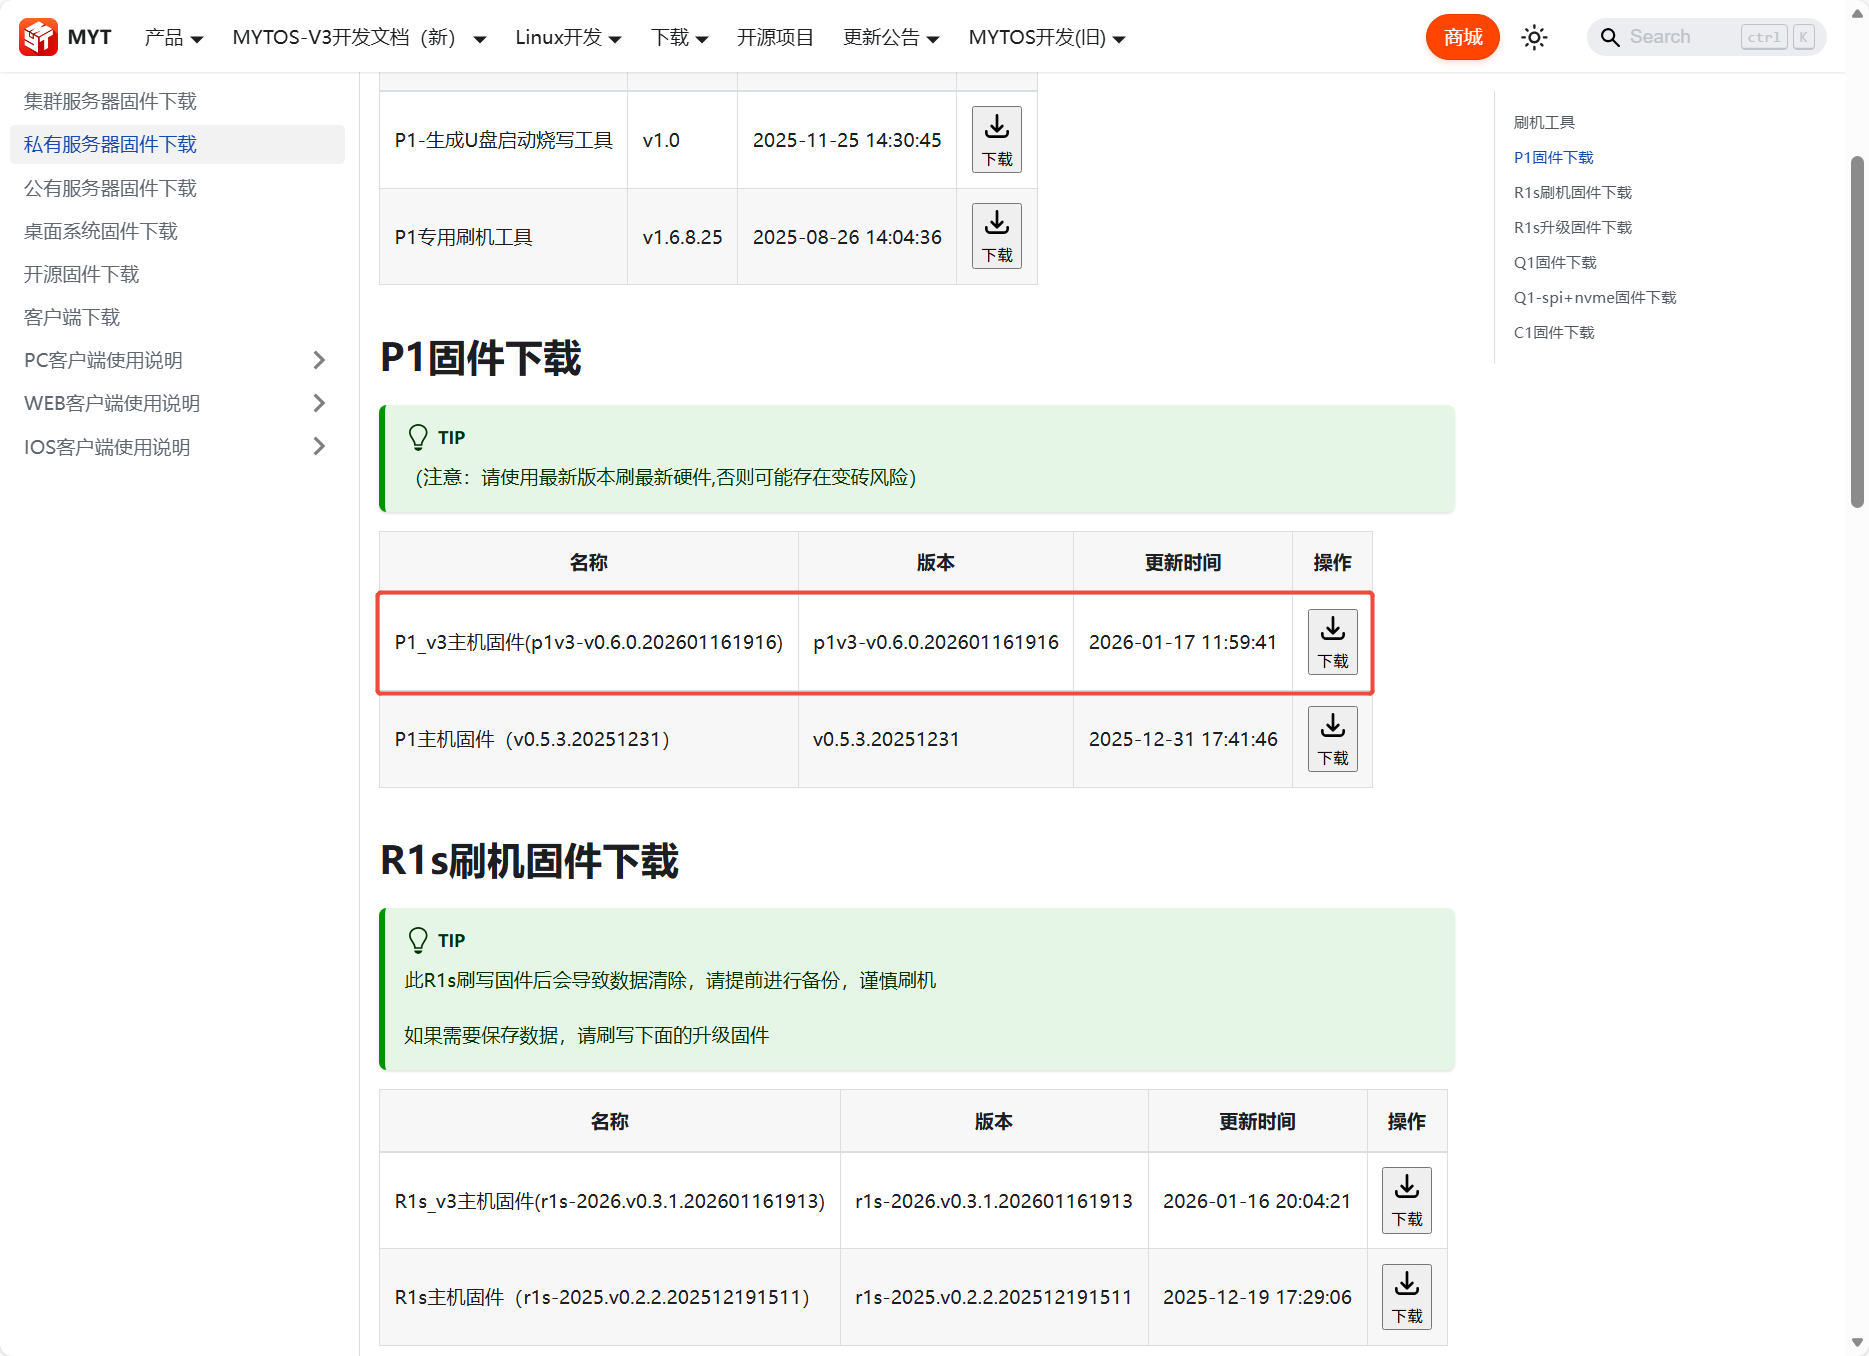The image size is (1869, 1356).
Task: Toggle the light/dark theme sun icon
Action: point(1534,38)
